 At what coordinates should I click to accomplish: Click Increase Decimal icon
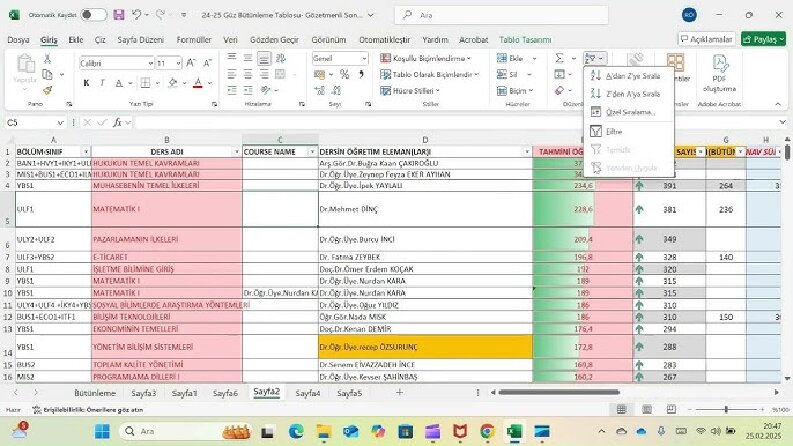[320, 91]
